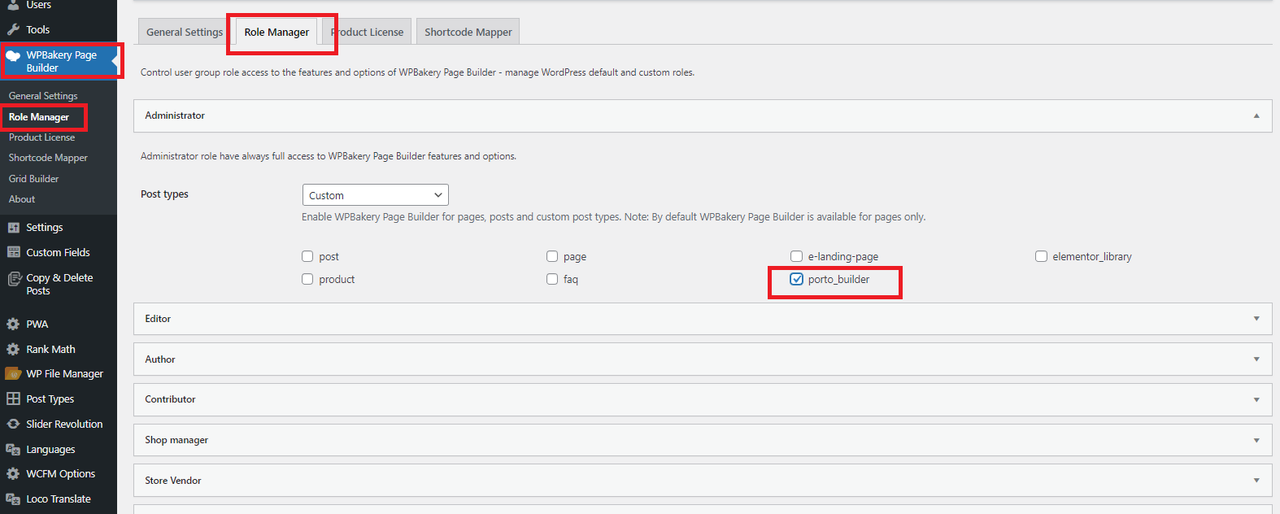Open the Loco Translate menu label

point(58,499)
